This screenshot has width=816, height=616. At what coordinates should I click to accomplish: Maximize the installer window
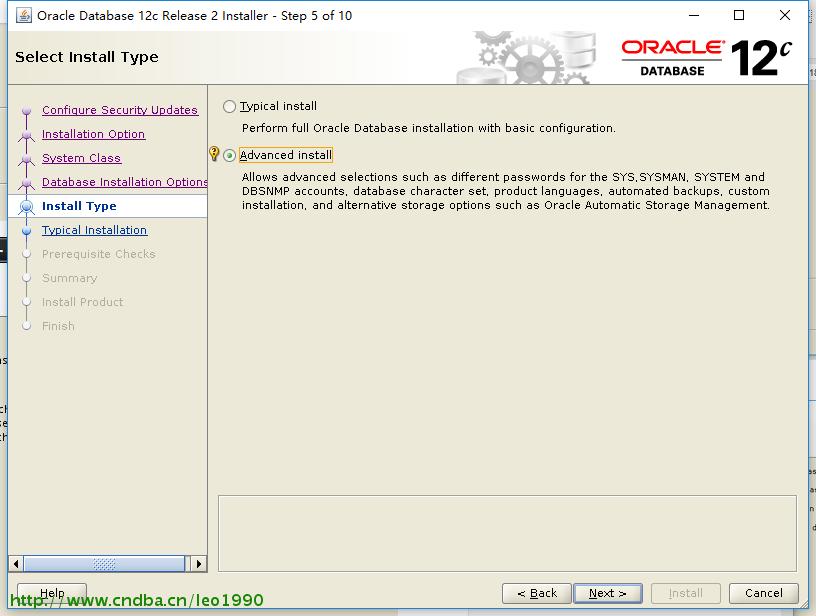pyautogui.click(x=738, y=16)
